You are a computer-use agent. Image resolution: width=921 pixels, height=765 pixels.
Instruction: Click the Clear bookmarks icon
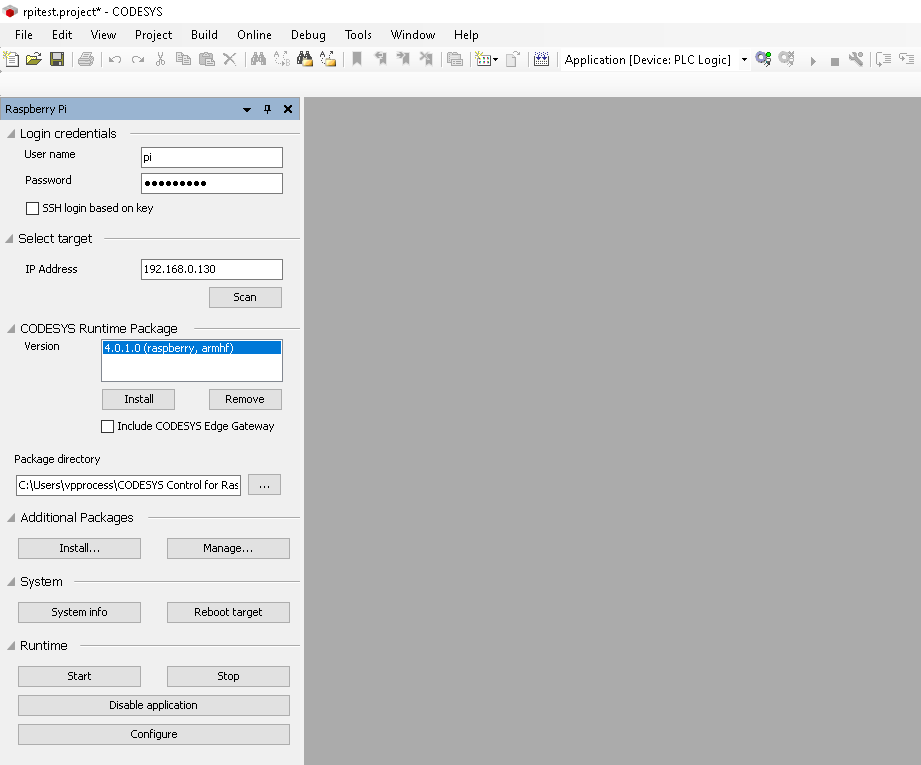click(426, 59)
